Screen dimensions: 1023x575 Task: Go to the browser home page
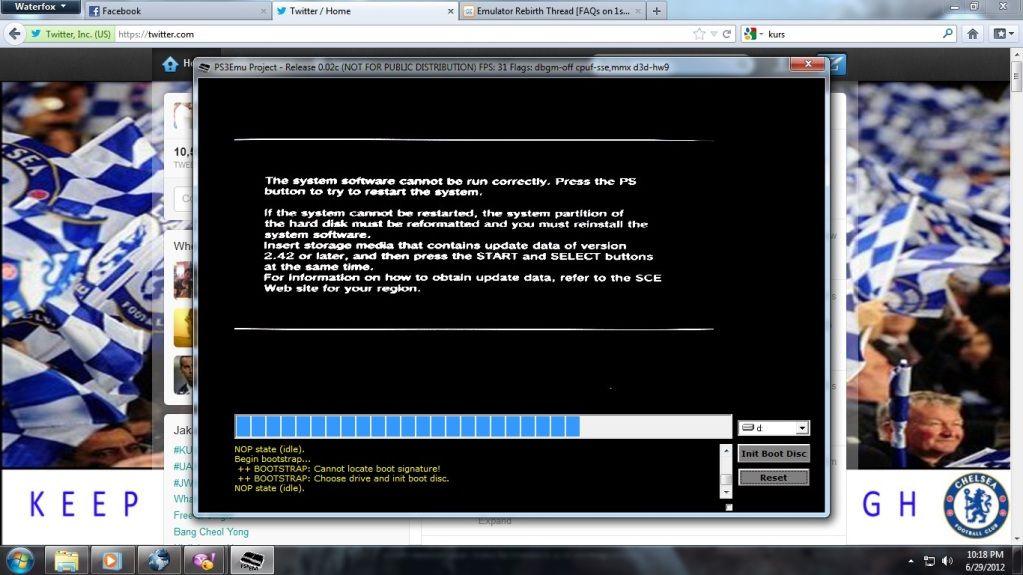(x=973, y=34)
